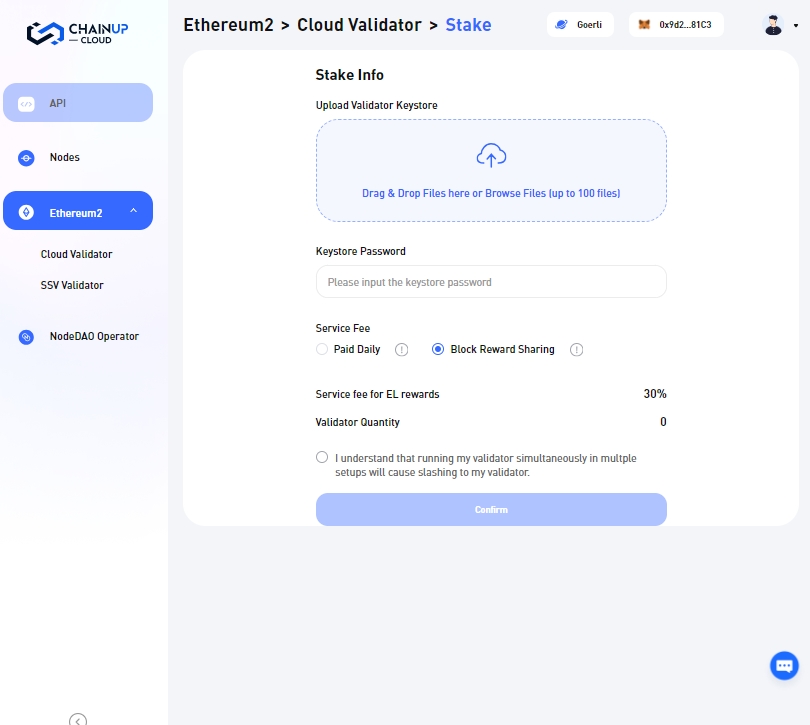Click the MetaMask fox wallet icon
Image resolution: width=810 pixels, height=725 pixels.
pyautogui.click(x=644, y=25)
